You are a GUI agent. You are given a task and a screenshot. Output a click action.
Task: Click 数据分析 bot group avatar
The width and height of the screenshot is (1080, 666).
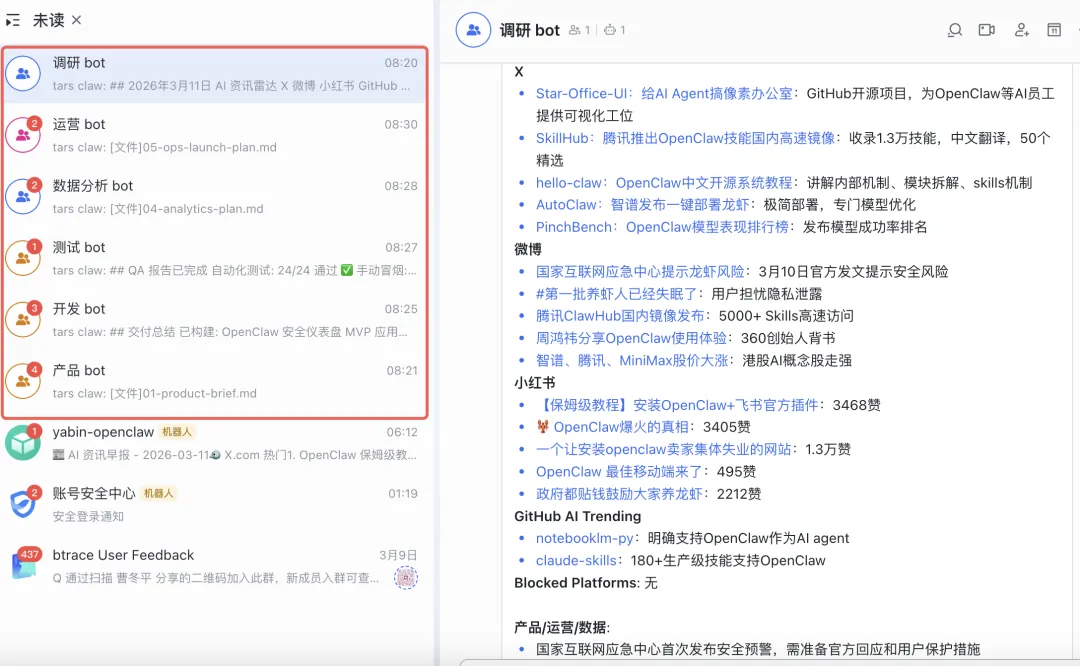pos(23,196)
